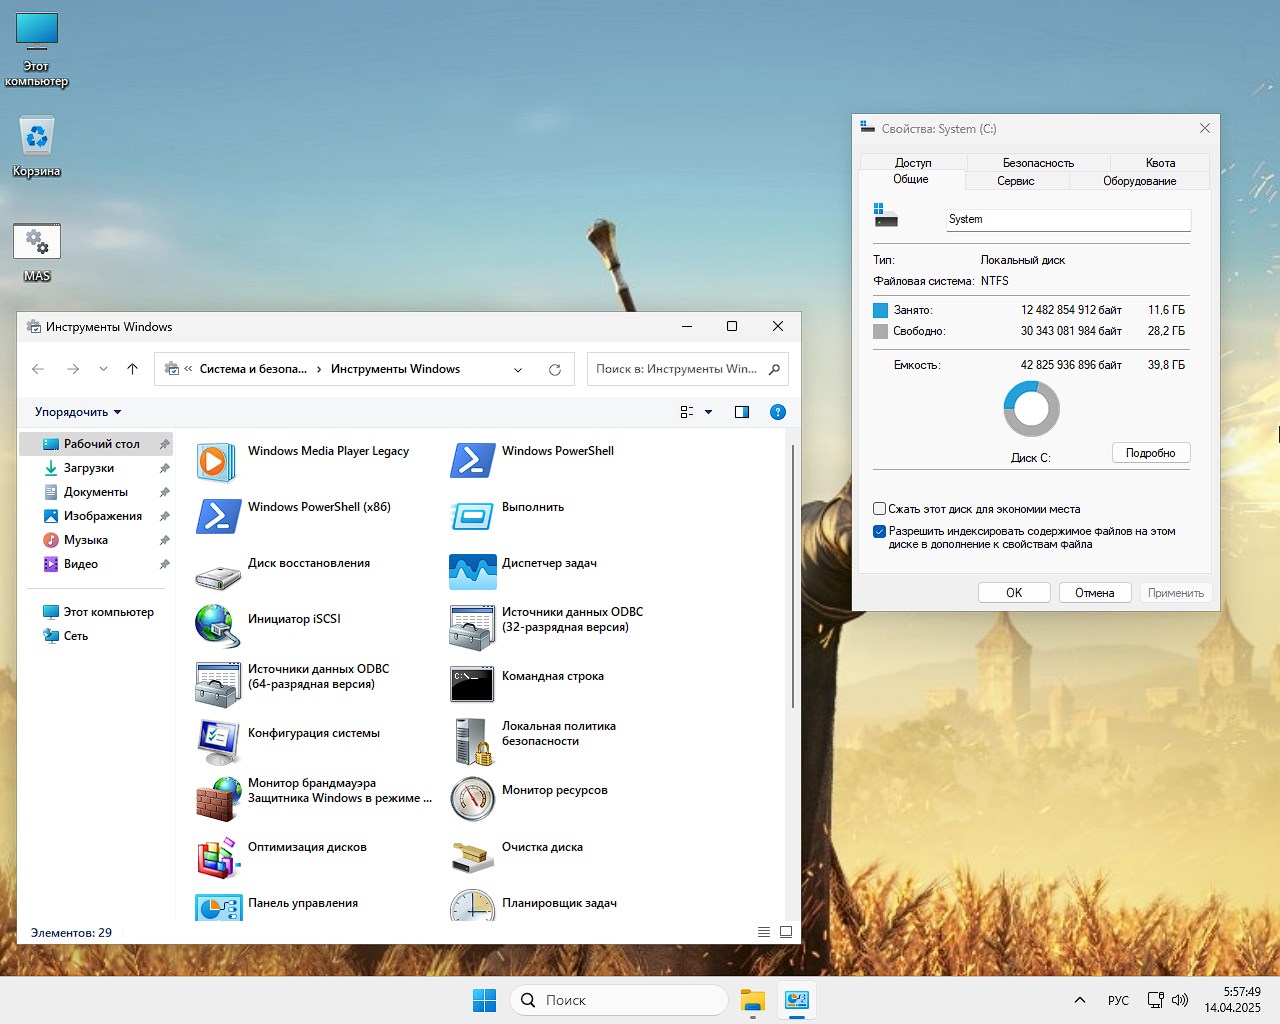This screenshot has width=1280, height=1024.
Task: Select Конфигурация системы icon
Action: [218, 742]
